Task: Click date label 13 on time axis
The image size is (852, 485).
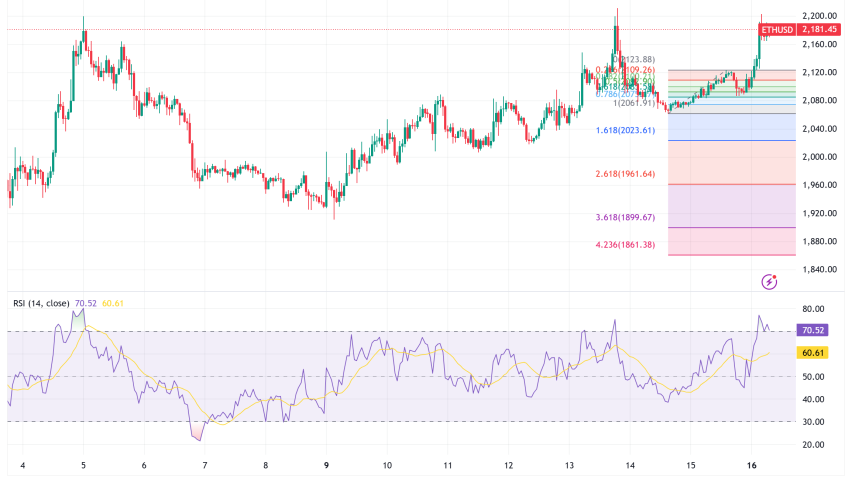Action: point(571,466)
